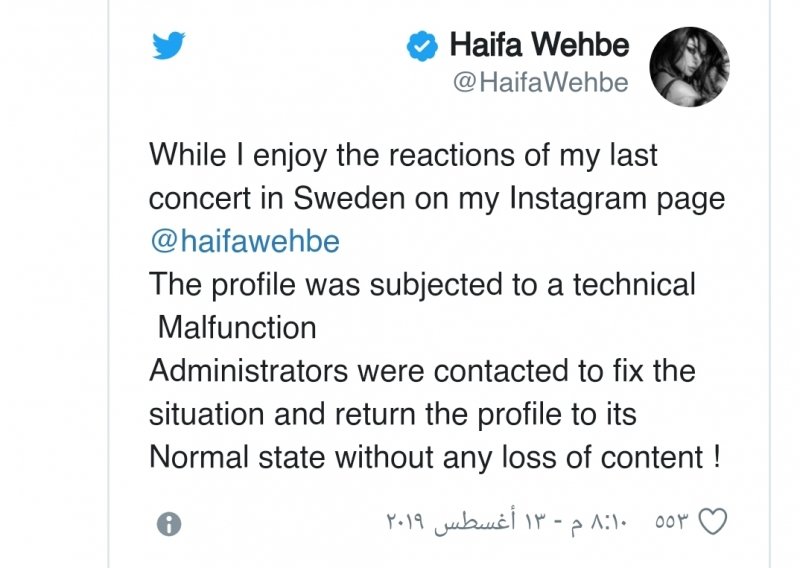Click the Haifa Wehbe display name
The width and height of the screenshot is (800, 568).
[539, 45]
